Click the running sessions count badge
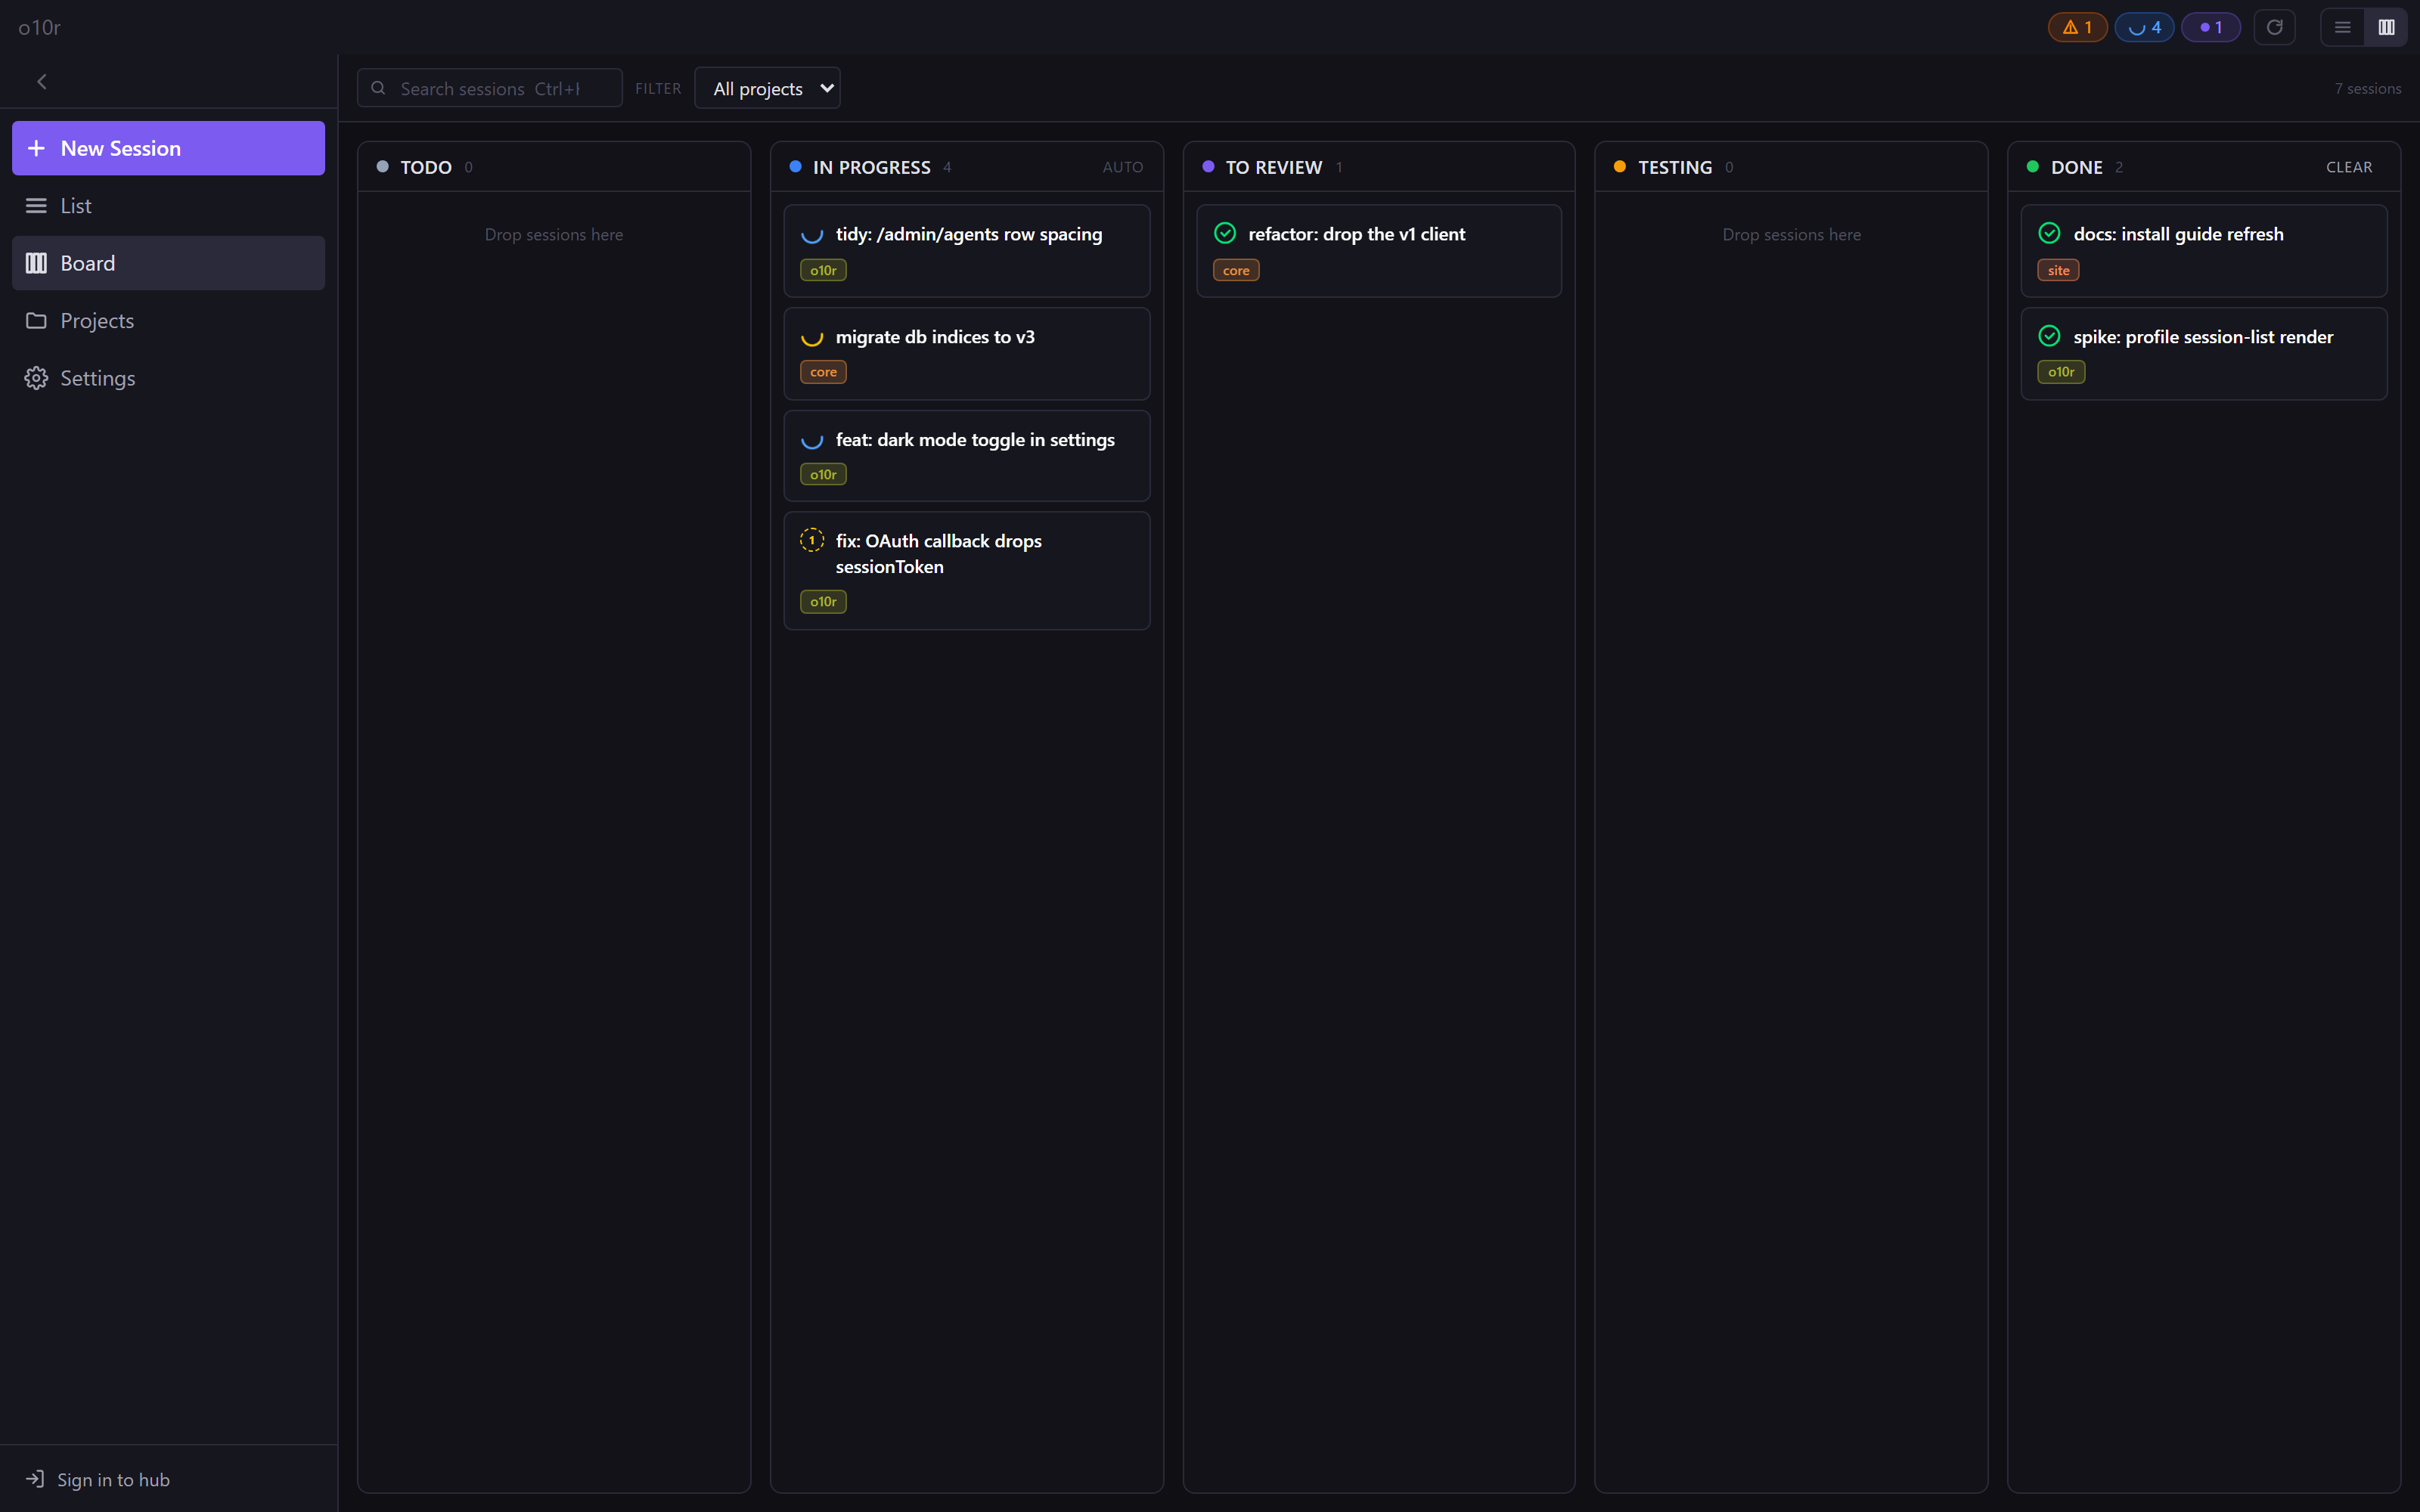 [x=2144, y=27]
